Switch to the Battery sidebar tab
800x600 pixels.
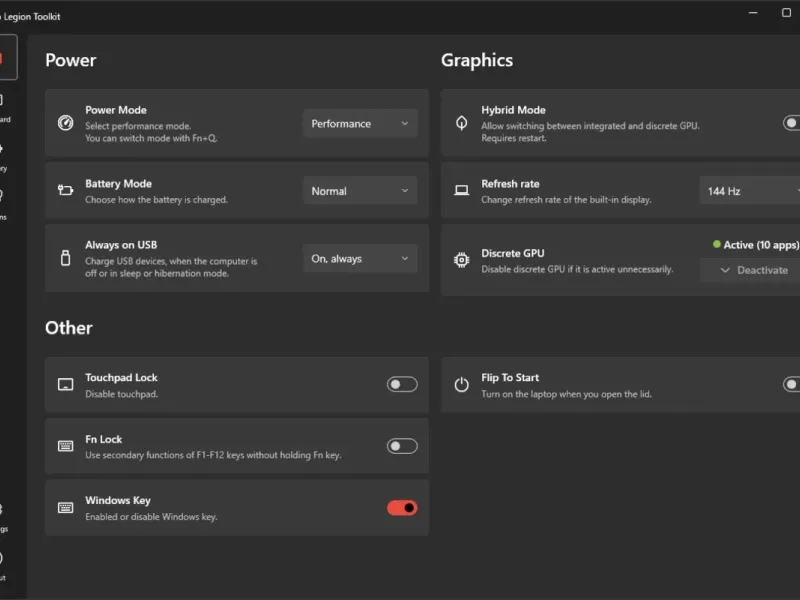pyautogui.click(x=2, y=155)
